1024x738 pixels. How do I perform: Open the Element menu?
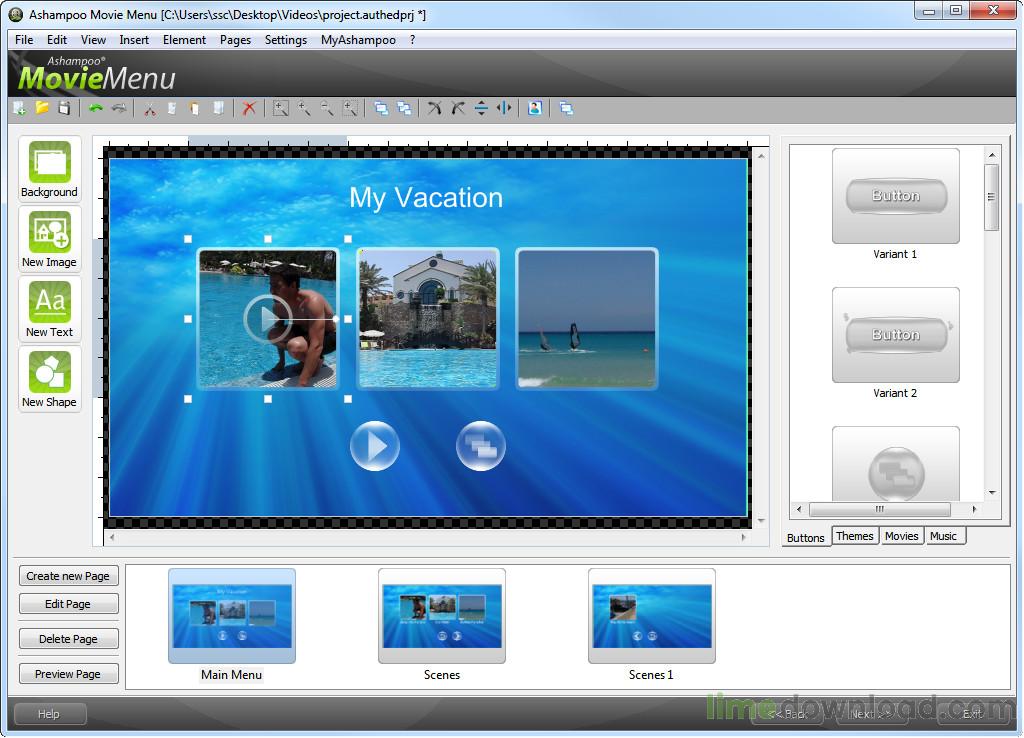click(x=184, y=40)
